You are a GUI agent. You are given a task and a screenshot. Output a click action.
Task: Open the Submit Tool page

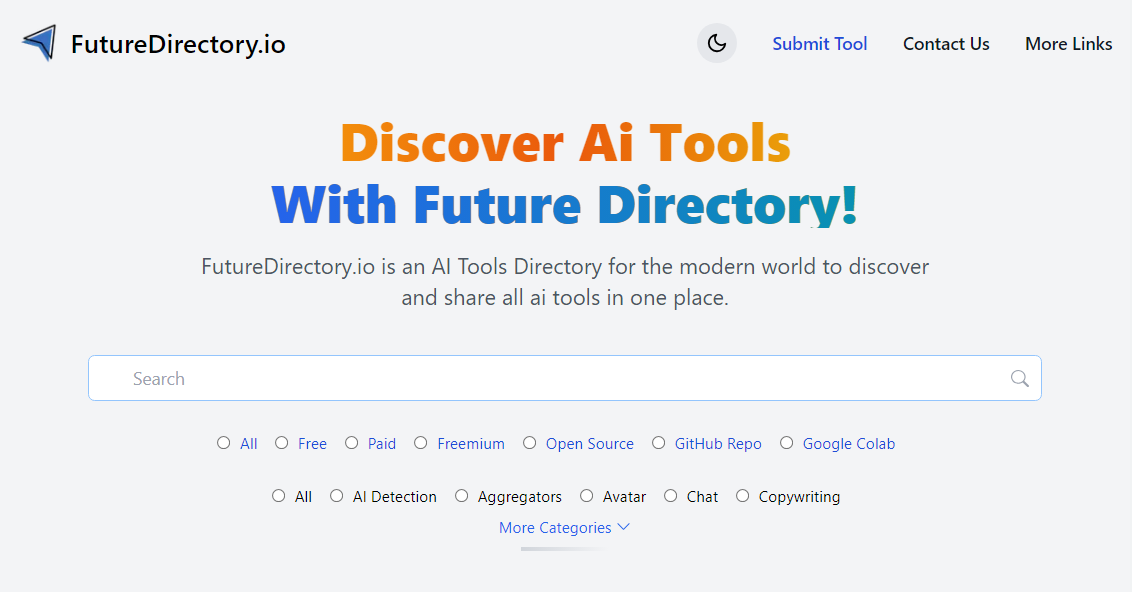819,44
